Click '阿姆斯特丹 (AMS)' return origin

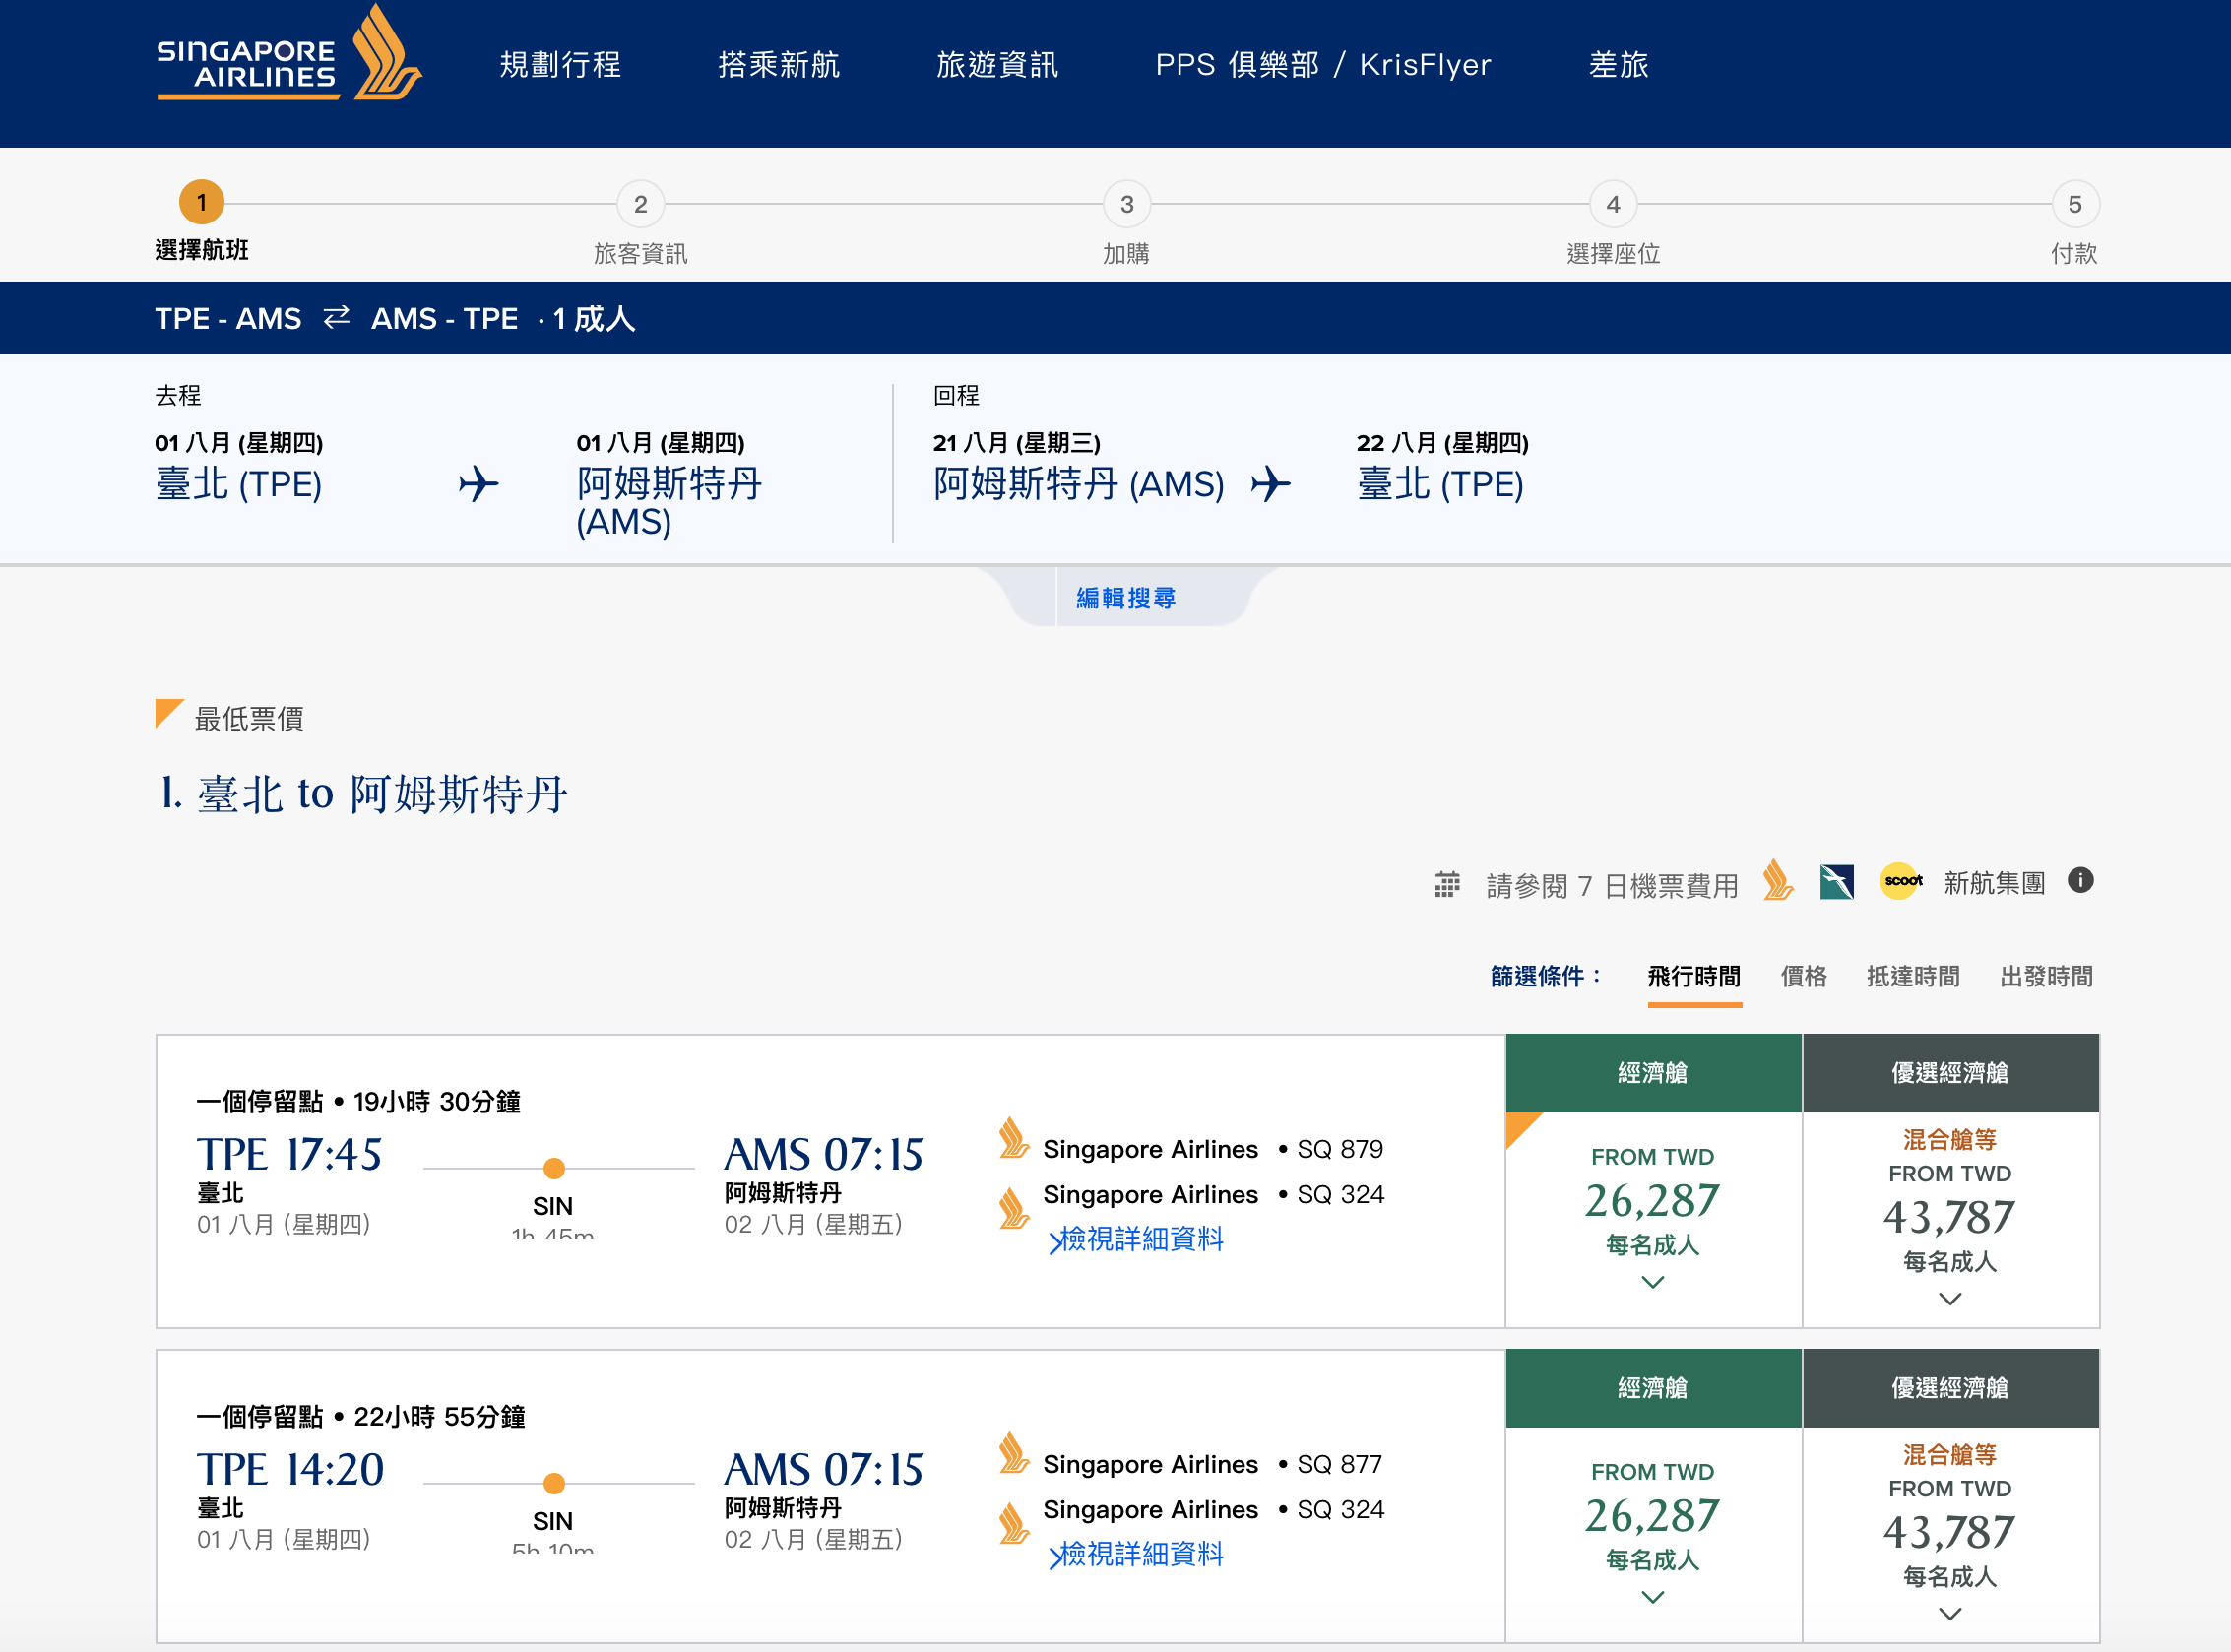click(x=1079, y=484)
